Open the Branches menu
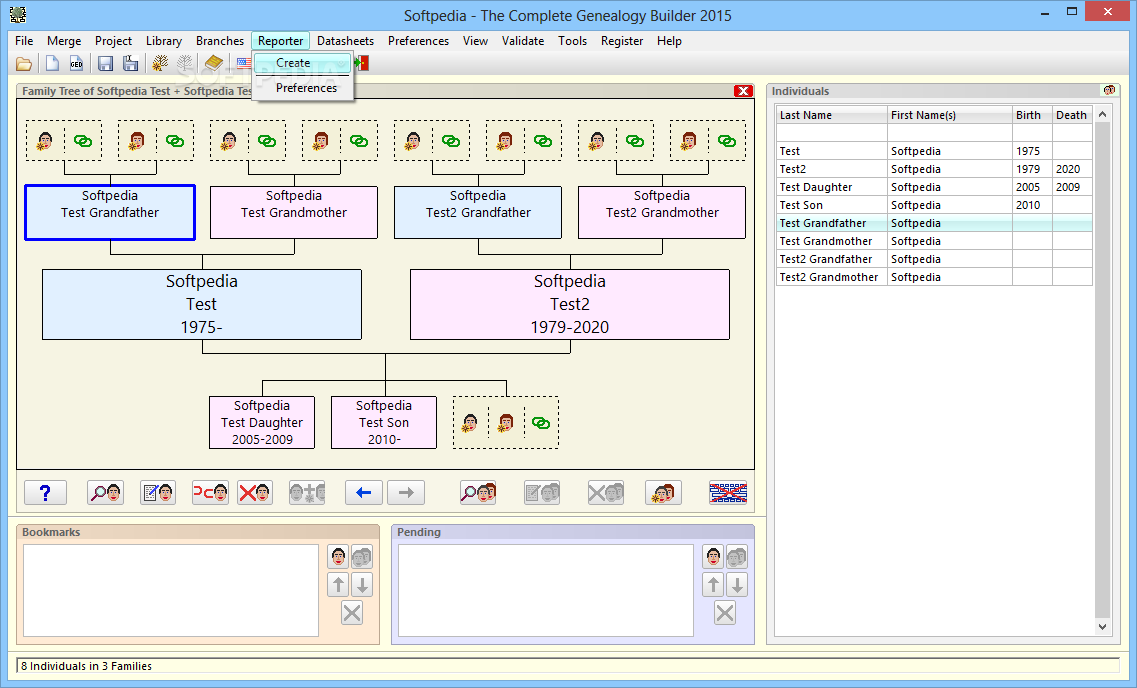1137x688 pixels. 220,41
